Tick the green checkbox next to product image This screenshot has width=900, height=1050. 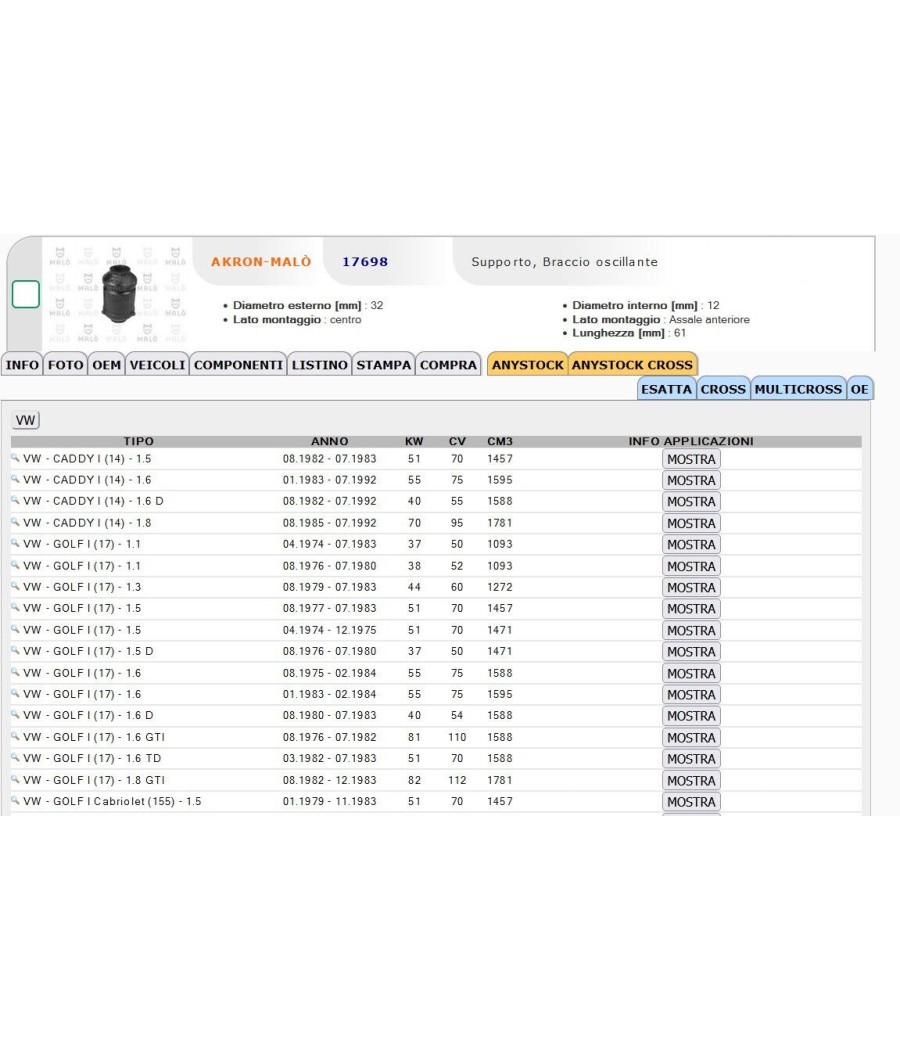(x=26, y=295)
